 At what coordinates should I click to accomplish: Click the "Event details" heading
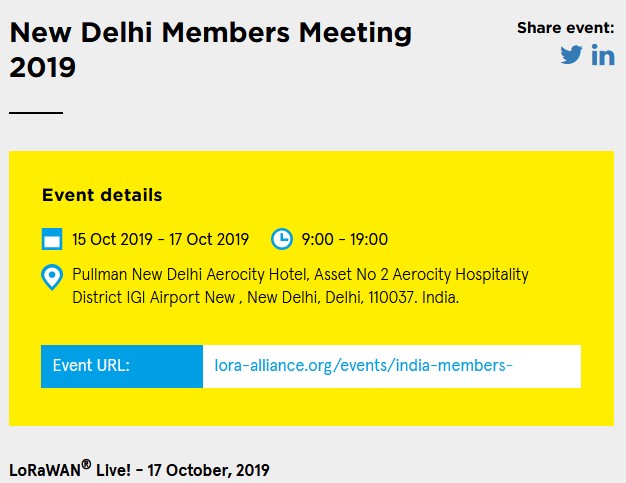point(102,195)
